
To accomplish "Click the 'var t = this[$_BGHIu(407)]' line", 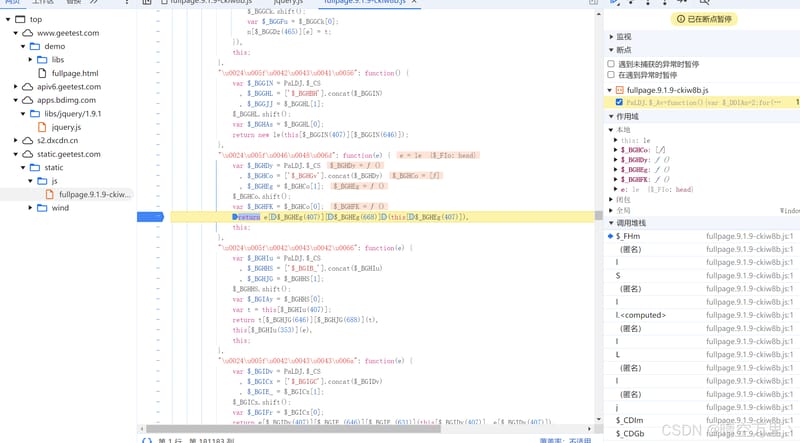I will (282, 310).
